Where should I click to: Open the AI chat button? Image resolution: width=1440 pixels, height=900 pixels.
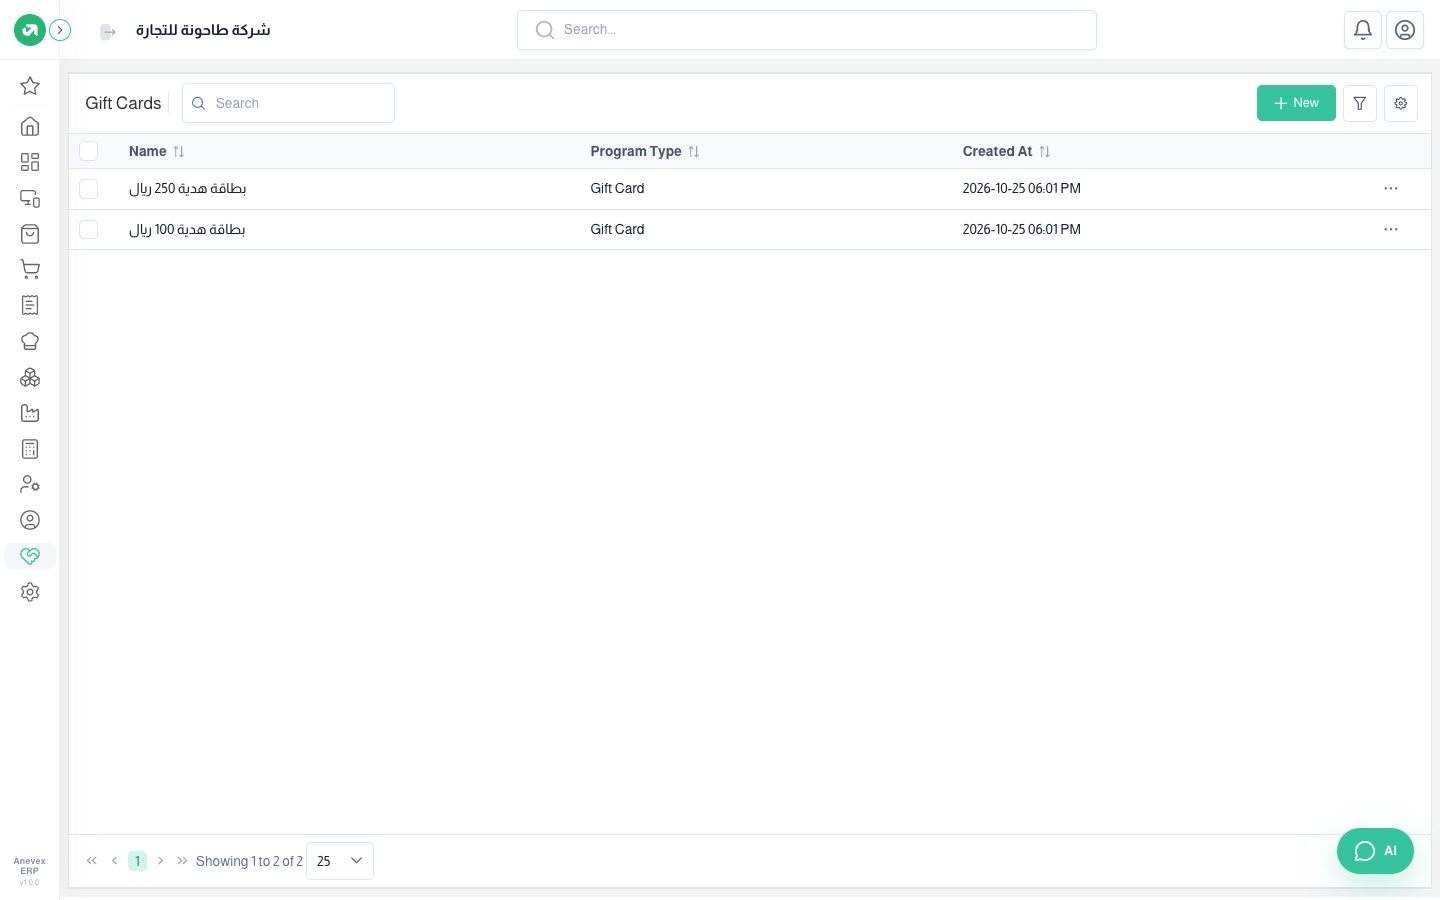pos(1375,851)
